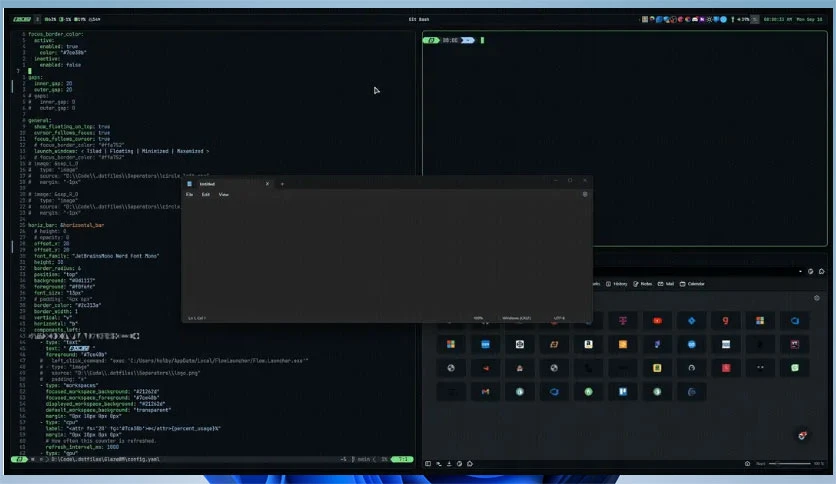Image resolution: width=836 pixels, height=484 pixels.
Task: Click the clock time in the top bar
Action: [x=777, y=19]
